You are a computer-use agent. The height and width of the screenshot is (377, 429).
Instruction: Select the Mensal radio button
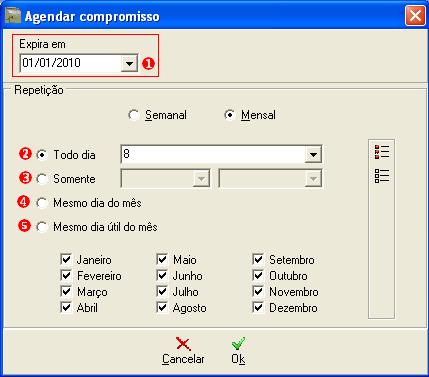tap(229, 115)
